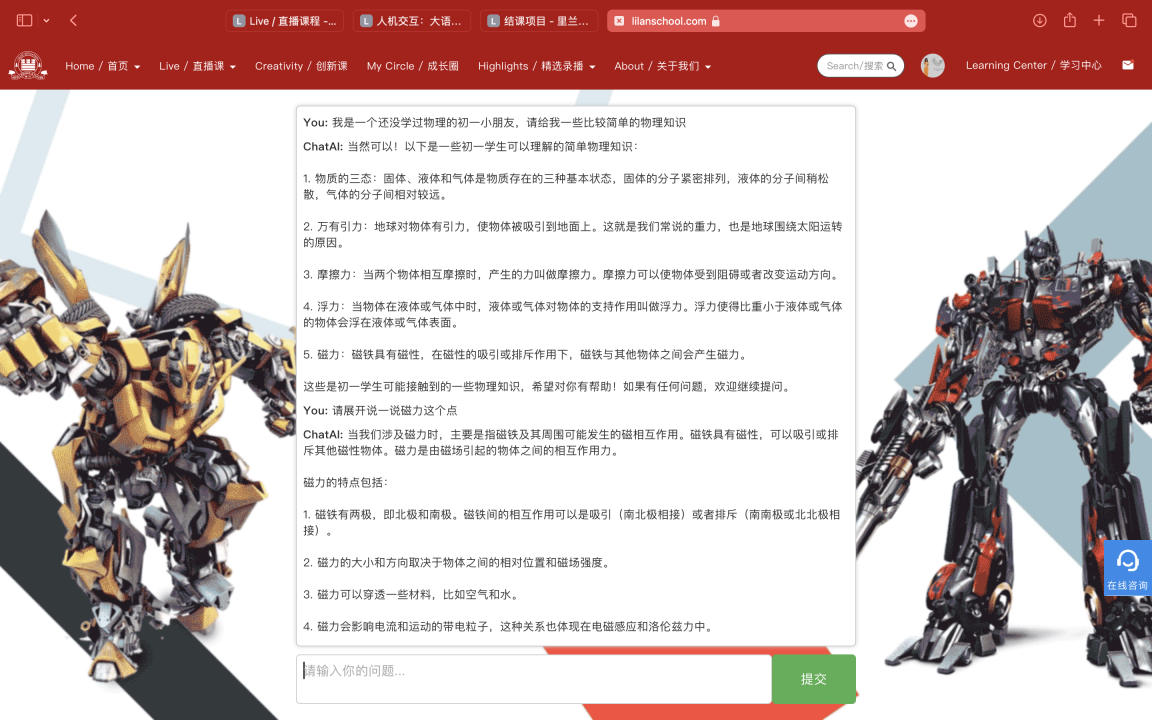
Task: Open Learning Center / 学习中心 link
Action: coord(1033,66)
